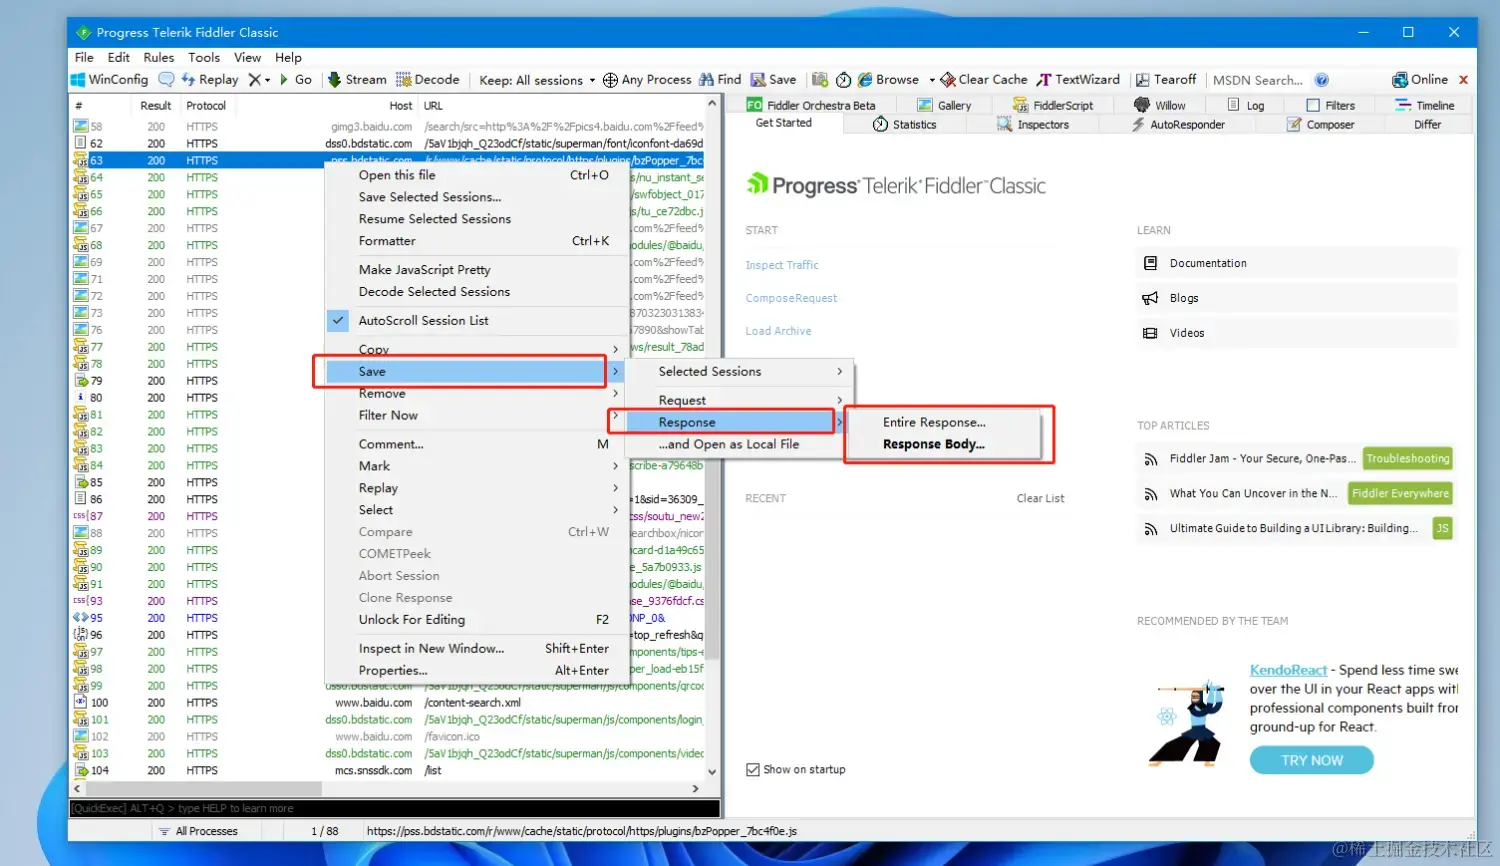Uncheck Show on startup checkbox

753,770
